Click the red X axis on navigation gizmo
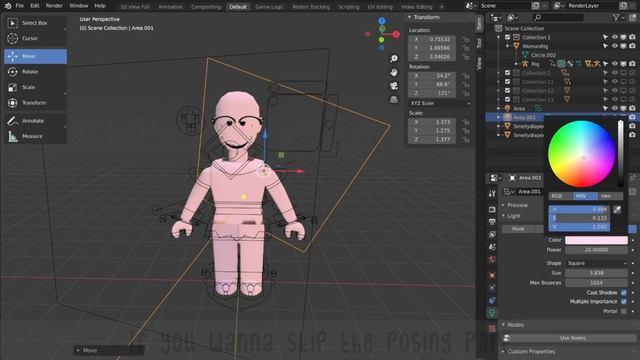 pyautogui.click(x=396, y=35)
